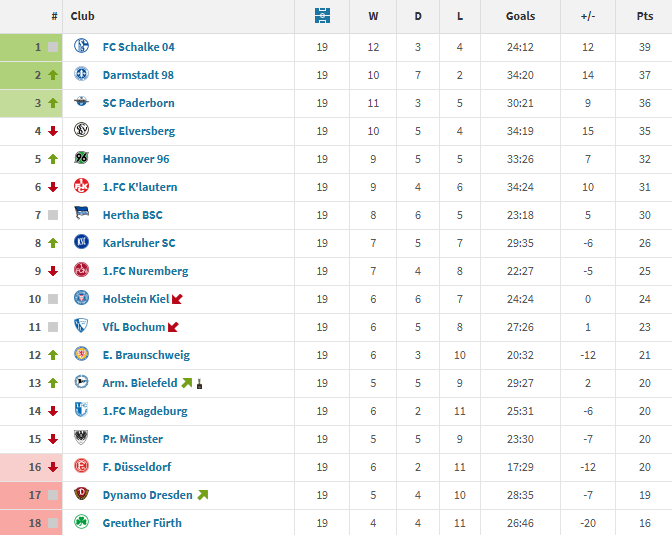Image resolution: width=672 pixels, height=535 pixels.
Task: Click the red arrow beside Holstein Kiel
Action: coord(178,299)
